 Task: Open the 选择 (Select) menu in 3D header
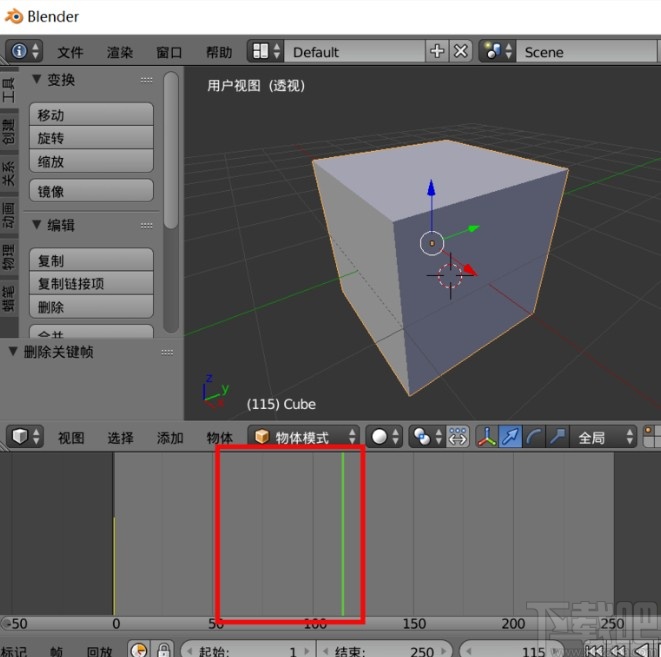[x=120, y=438]
